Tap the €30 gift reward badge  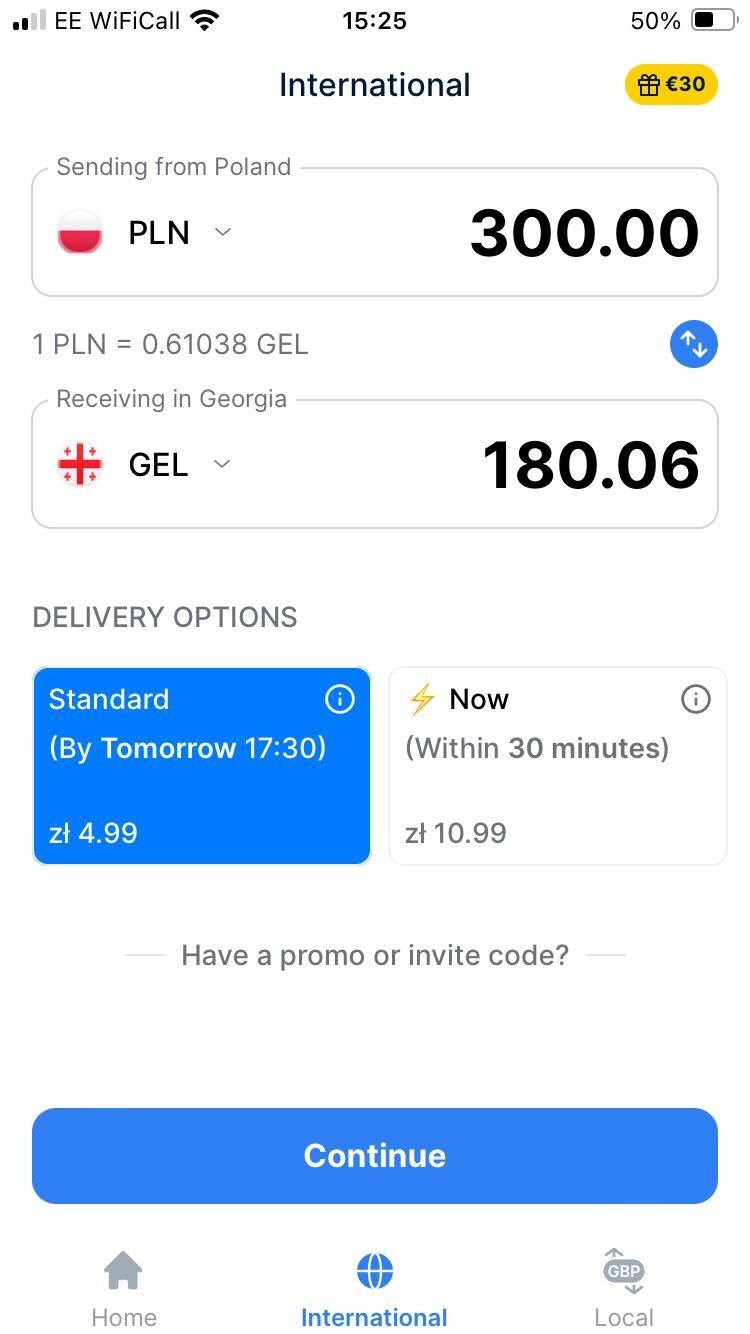pyautogui.click(x=671, y=84)
